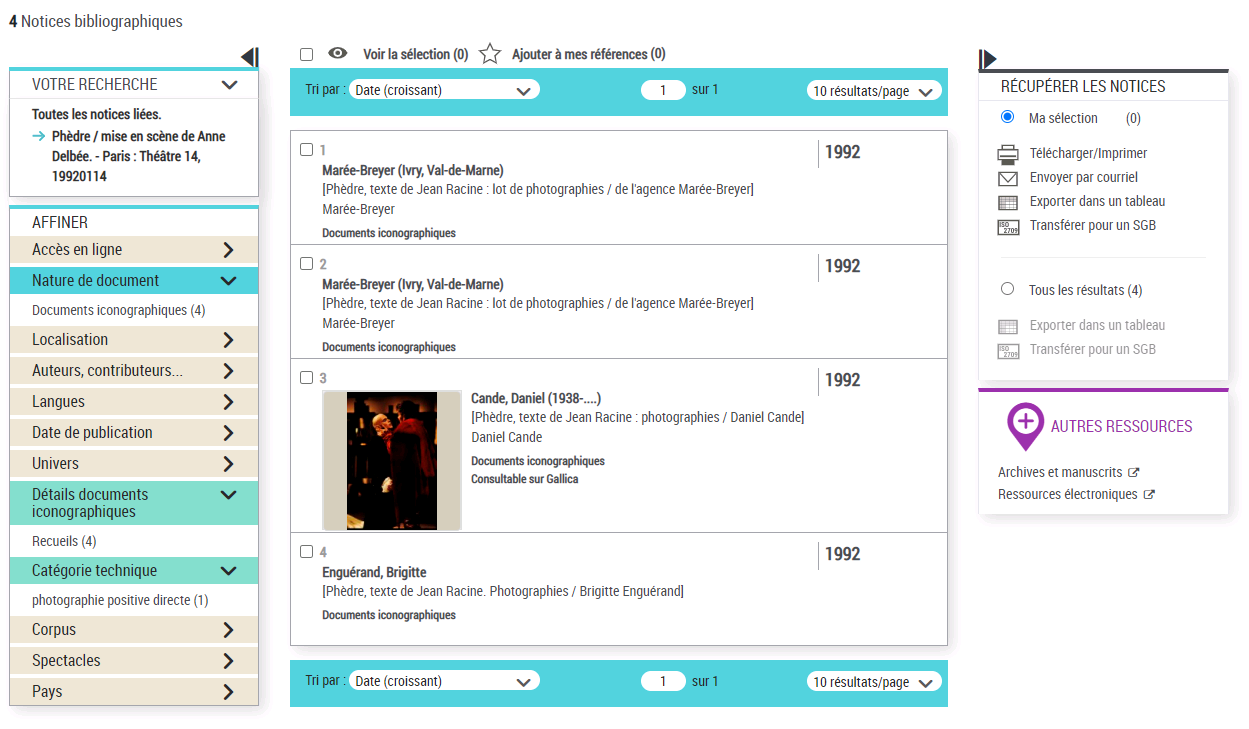Click the table icon under Ma sélection
1249x729 pixels.
pyautogui.click(x=1008, y=202)
